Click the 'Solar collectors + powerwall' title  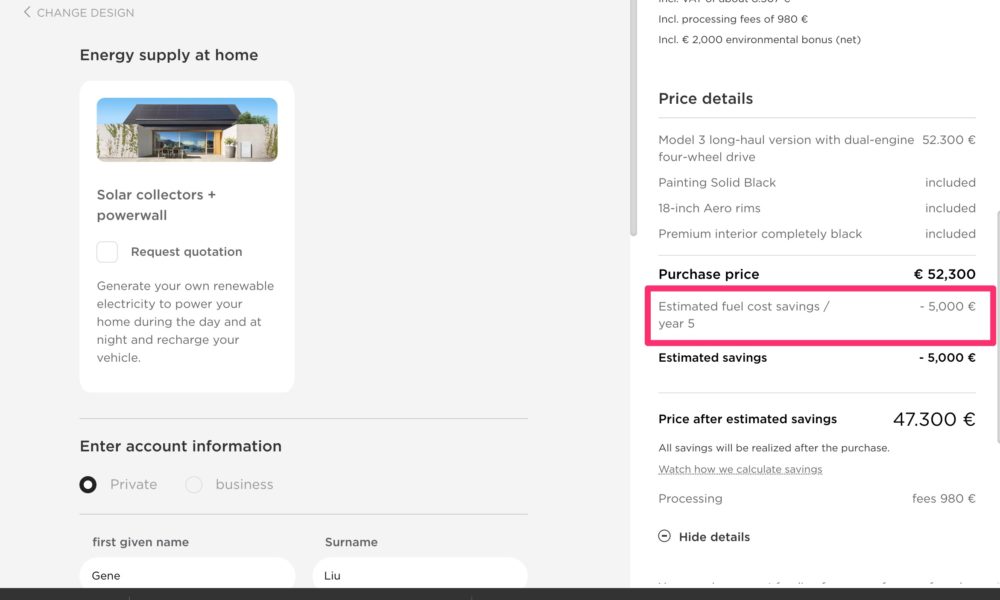coord(156,205)
